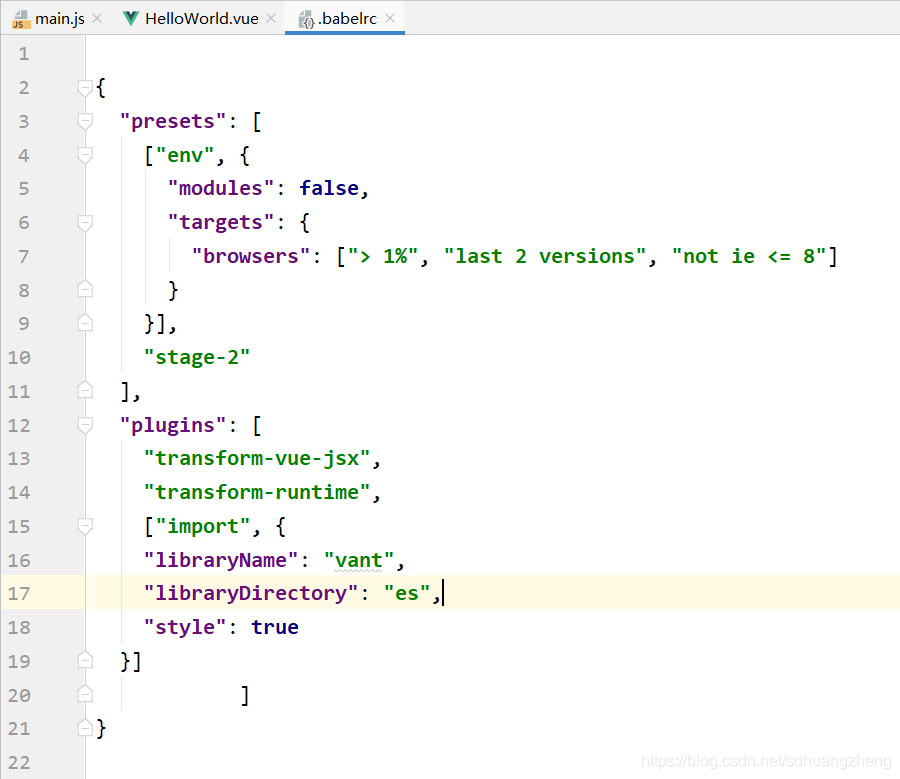Fold the targets object at line 6
Viewport: 900px width, 779px height.
click(85, 223)
